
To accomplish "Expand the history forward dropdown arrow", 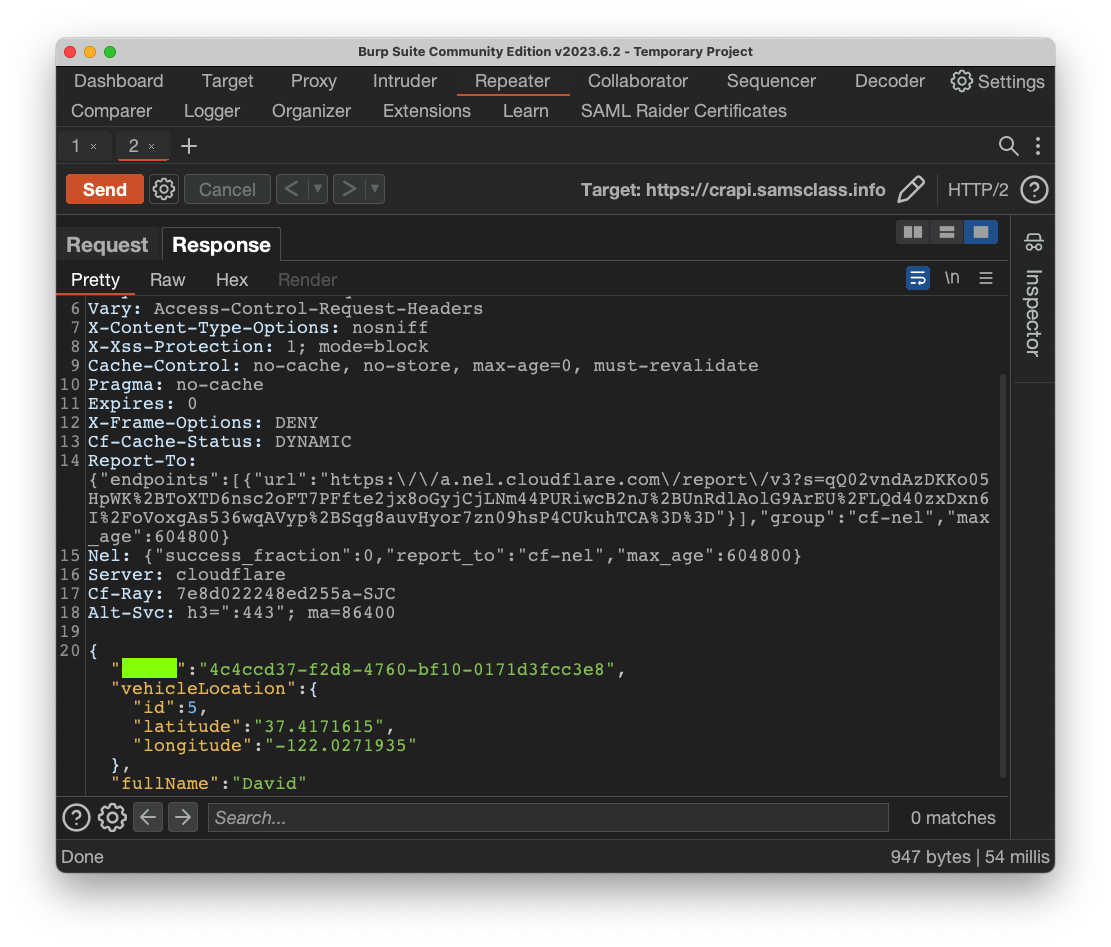I will [x=374, y=189].
